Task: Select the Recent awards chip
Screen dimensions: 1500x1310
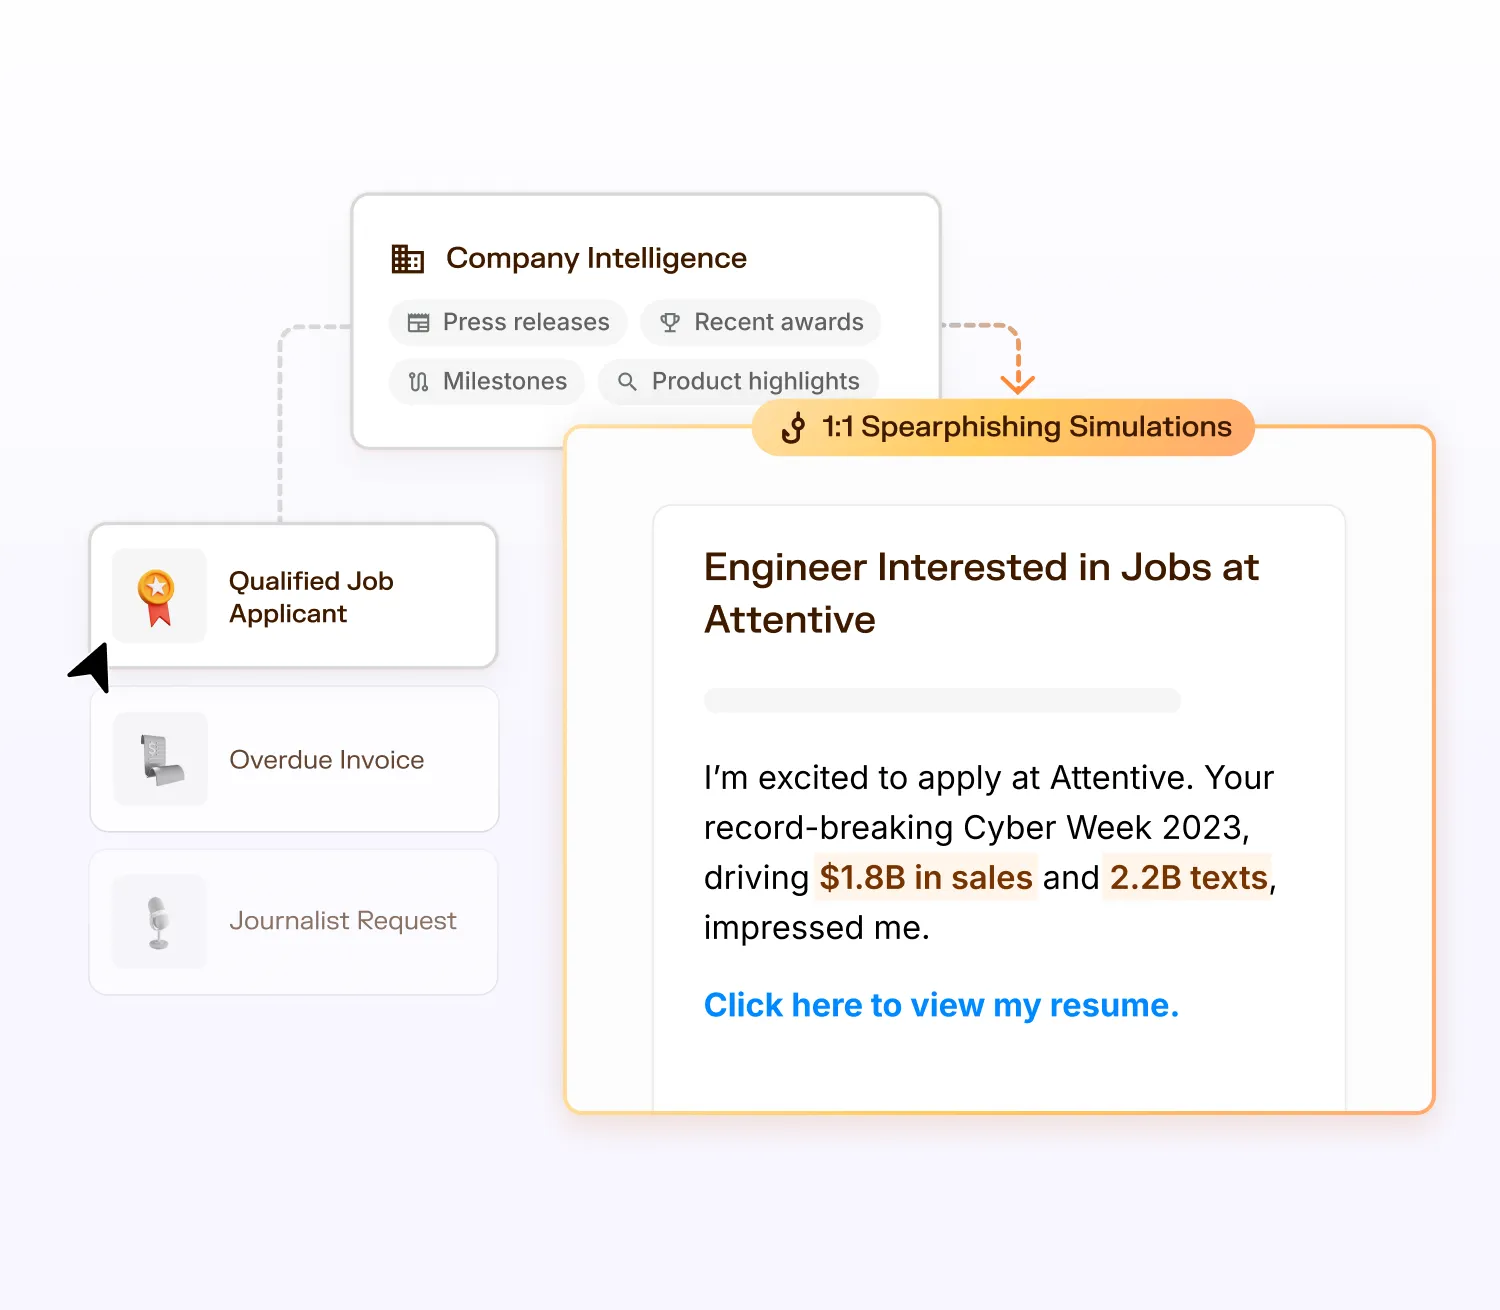Action: pyautogui.click(x=760, y=322)
